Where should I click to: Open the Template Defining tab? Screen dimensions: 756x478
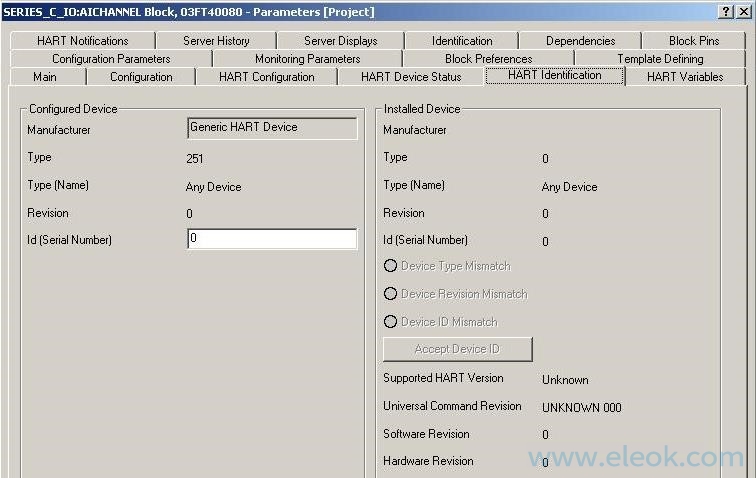(660, 59)
